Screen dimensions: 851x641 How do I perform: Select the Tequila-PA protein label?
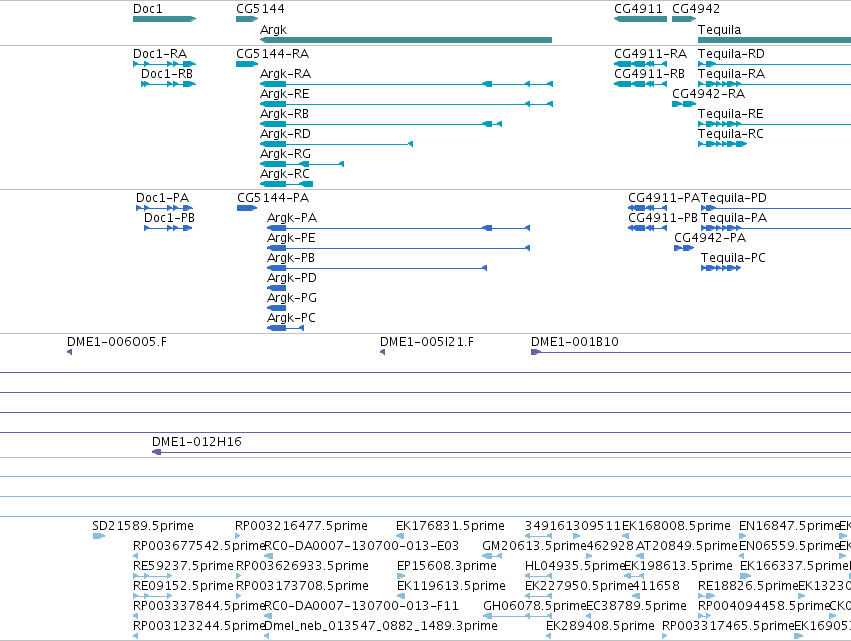(734, 218)
